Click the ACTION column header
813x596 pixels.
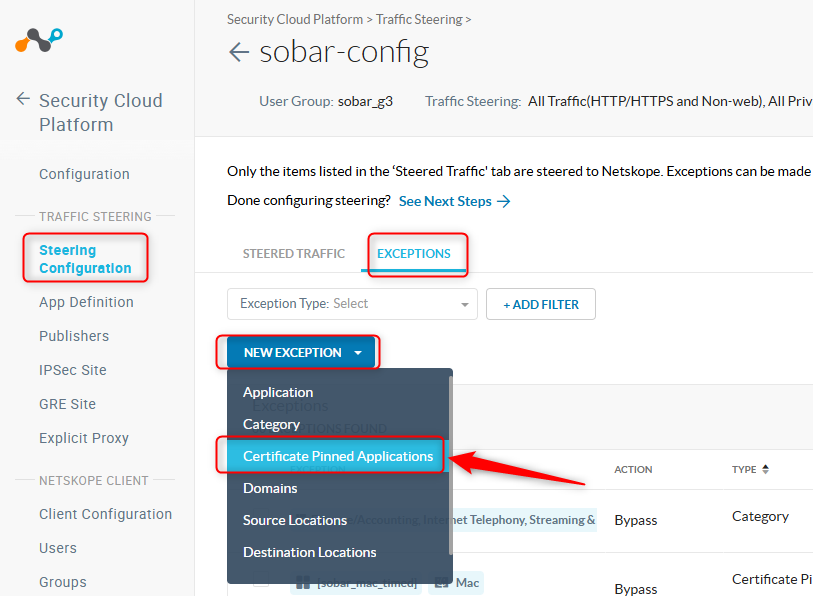633,469
